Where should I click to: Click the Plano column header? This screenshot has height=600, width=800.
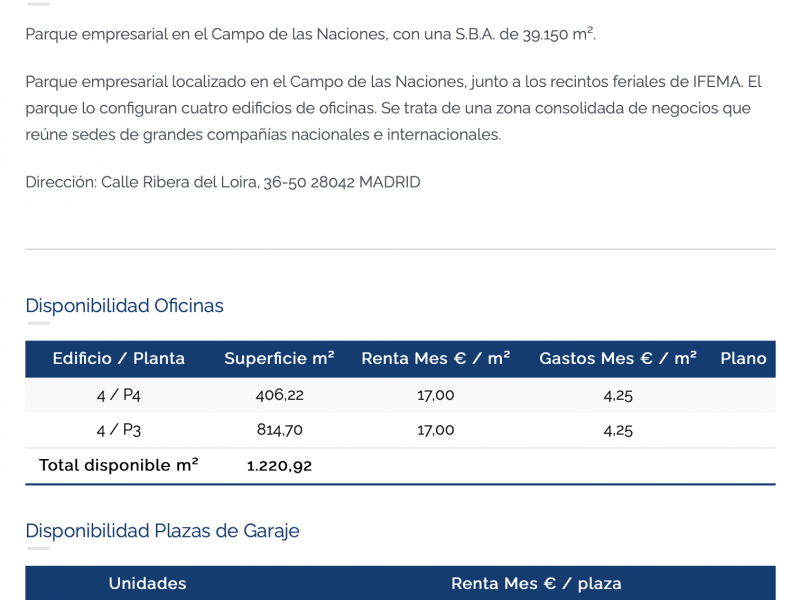(x=743, y=359)
